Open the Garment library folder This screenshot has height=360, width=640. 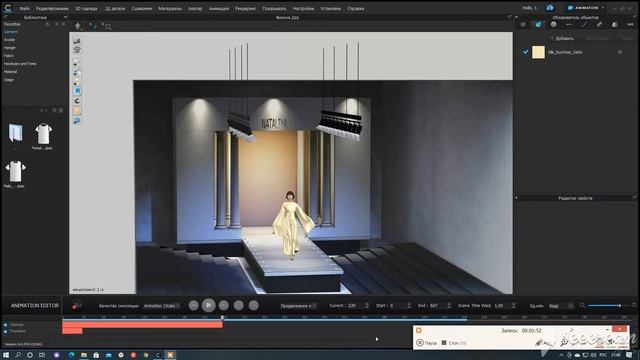click(x=11, y=32)
